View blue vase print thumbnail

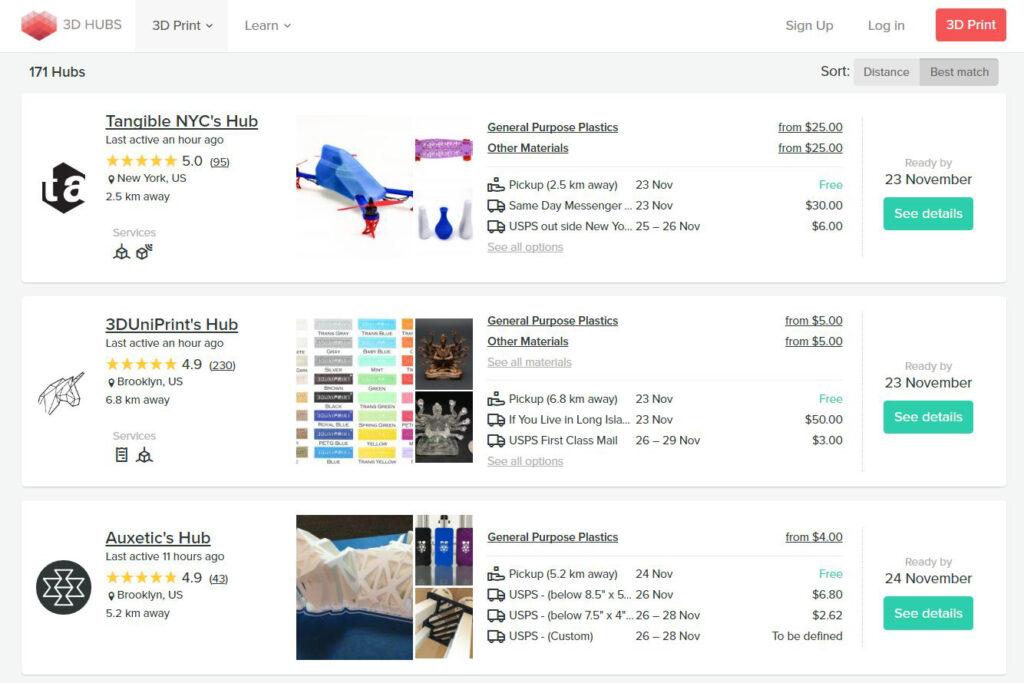point(444,225)
